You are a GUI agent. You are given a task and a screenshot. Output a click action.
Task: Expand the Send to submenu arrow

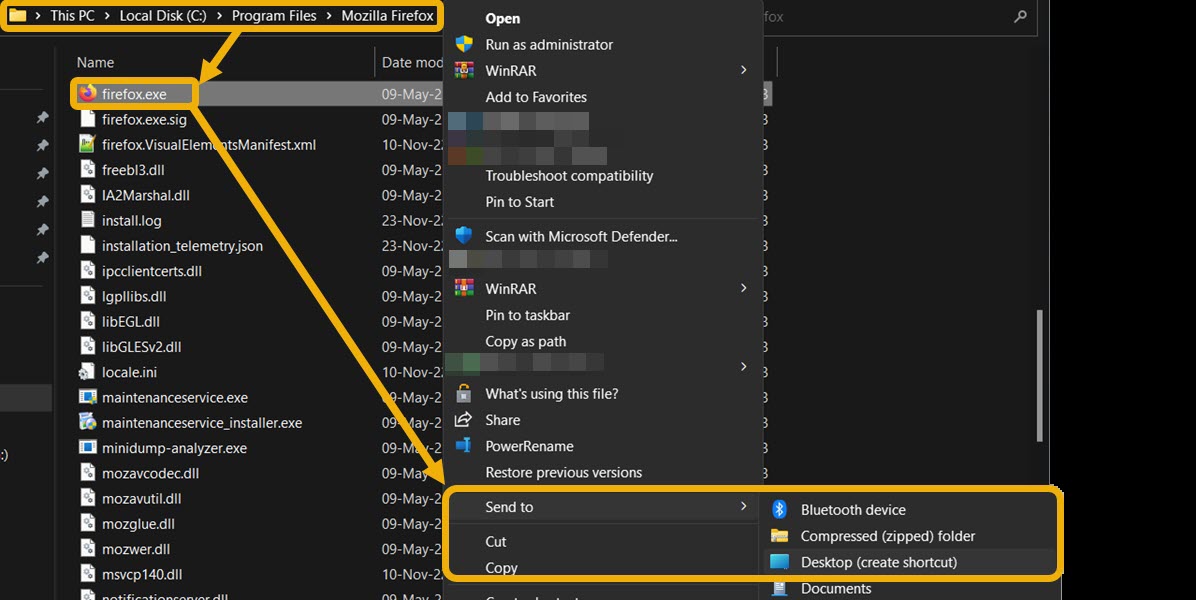743,507
